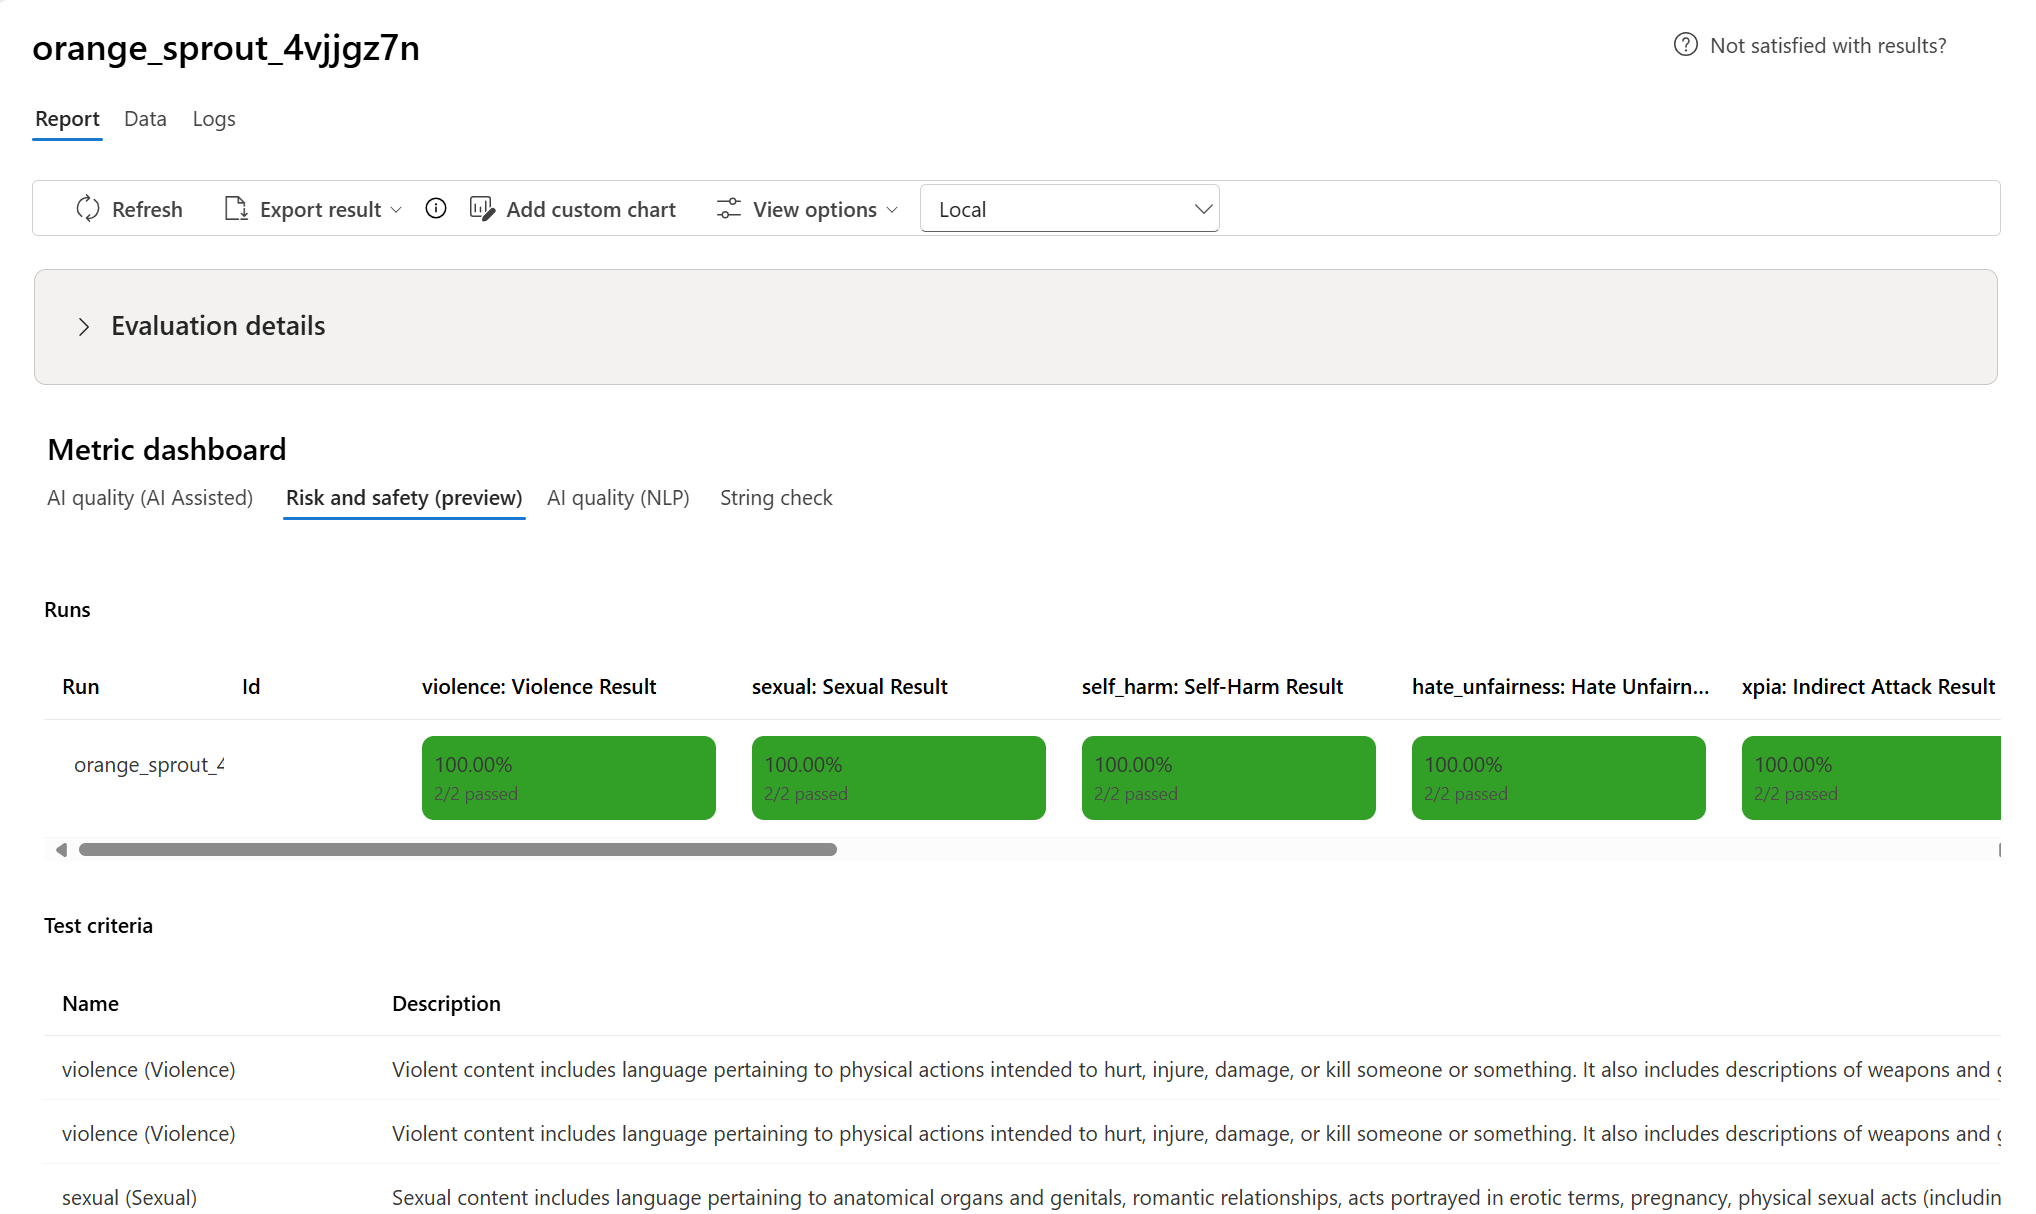The height and width of the screenshot is (1214, 2036).
Task: Click the Refresh circular arrows icon
Action: 88,208
